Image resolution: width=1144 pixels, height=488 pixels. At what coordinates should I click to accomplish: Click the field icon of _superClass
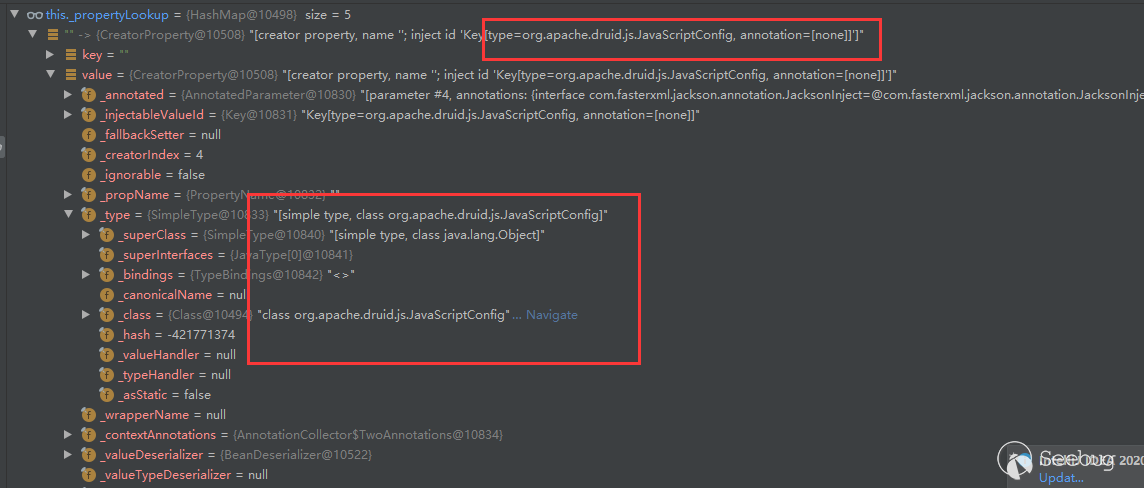click(x=107, y=235)
